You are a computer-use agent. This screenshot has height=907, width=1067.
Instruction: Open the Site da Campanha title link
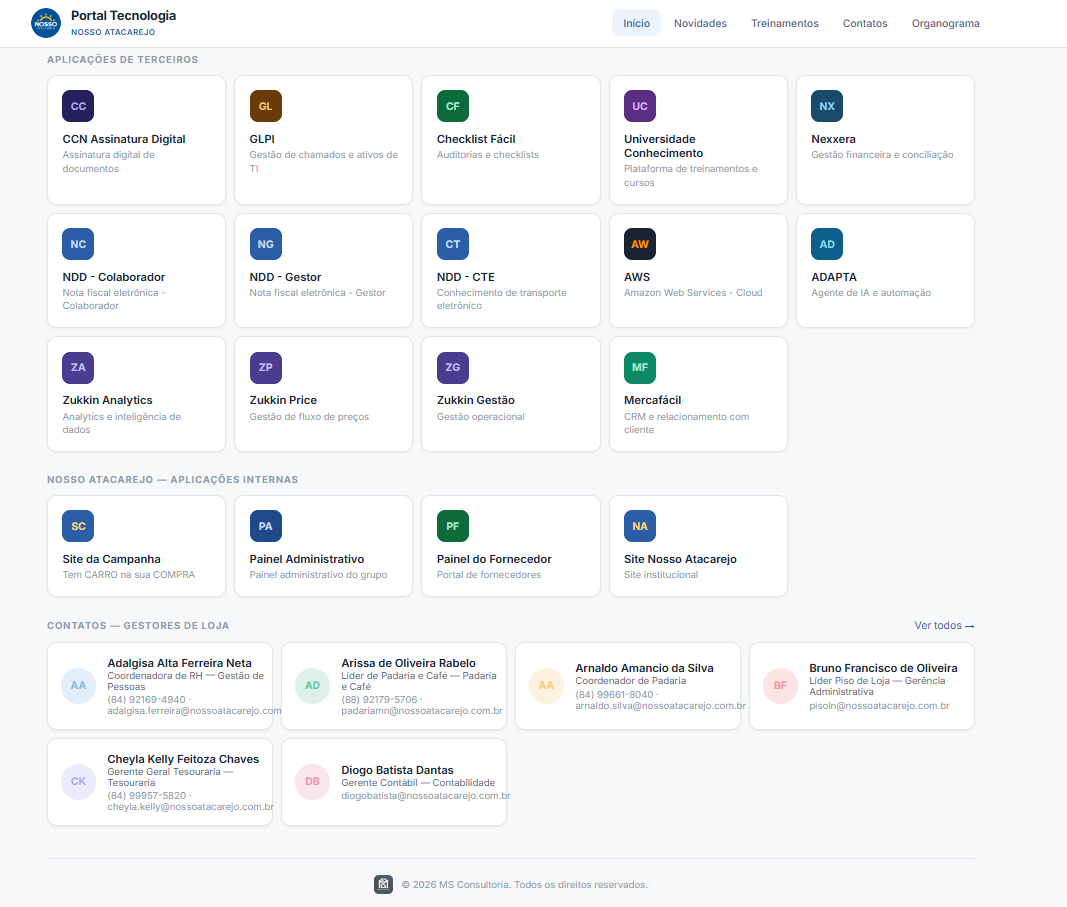(112, 559)
